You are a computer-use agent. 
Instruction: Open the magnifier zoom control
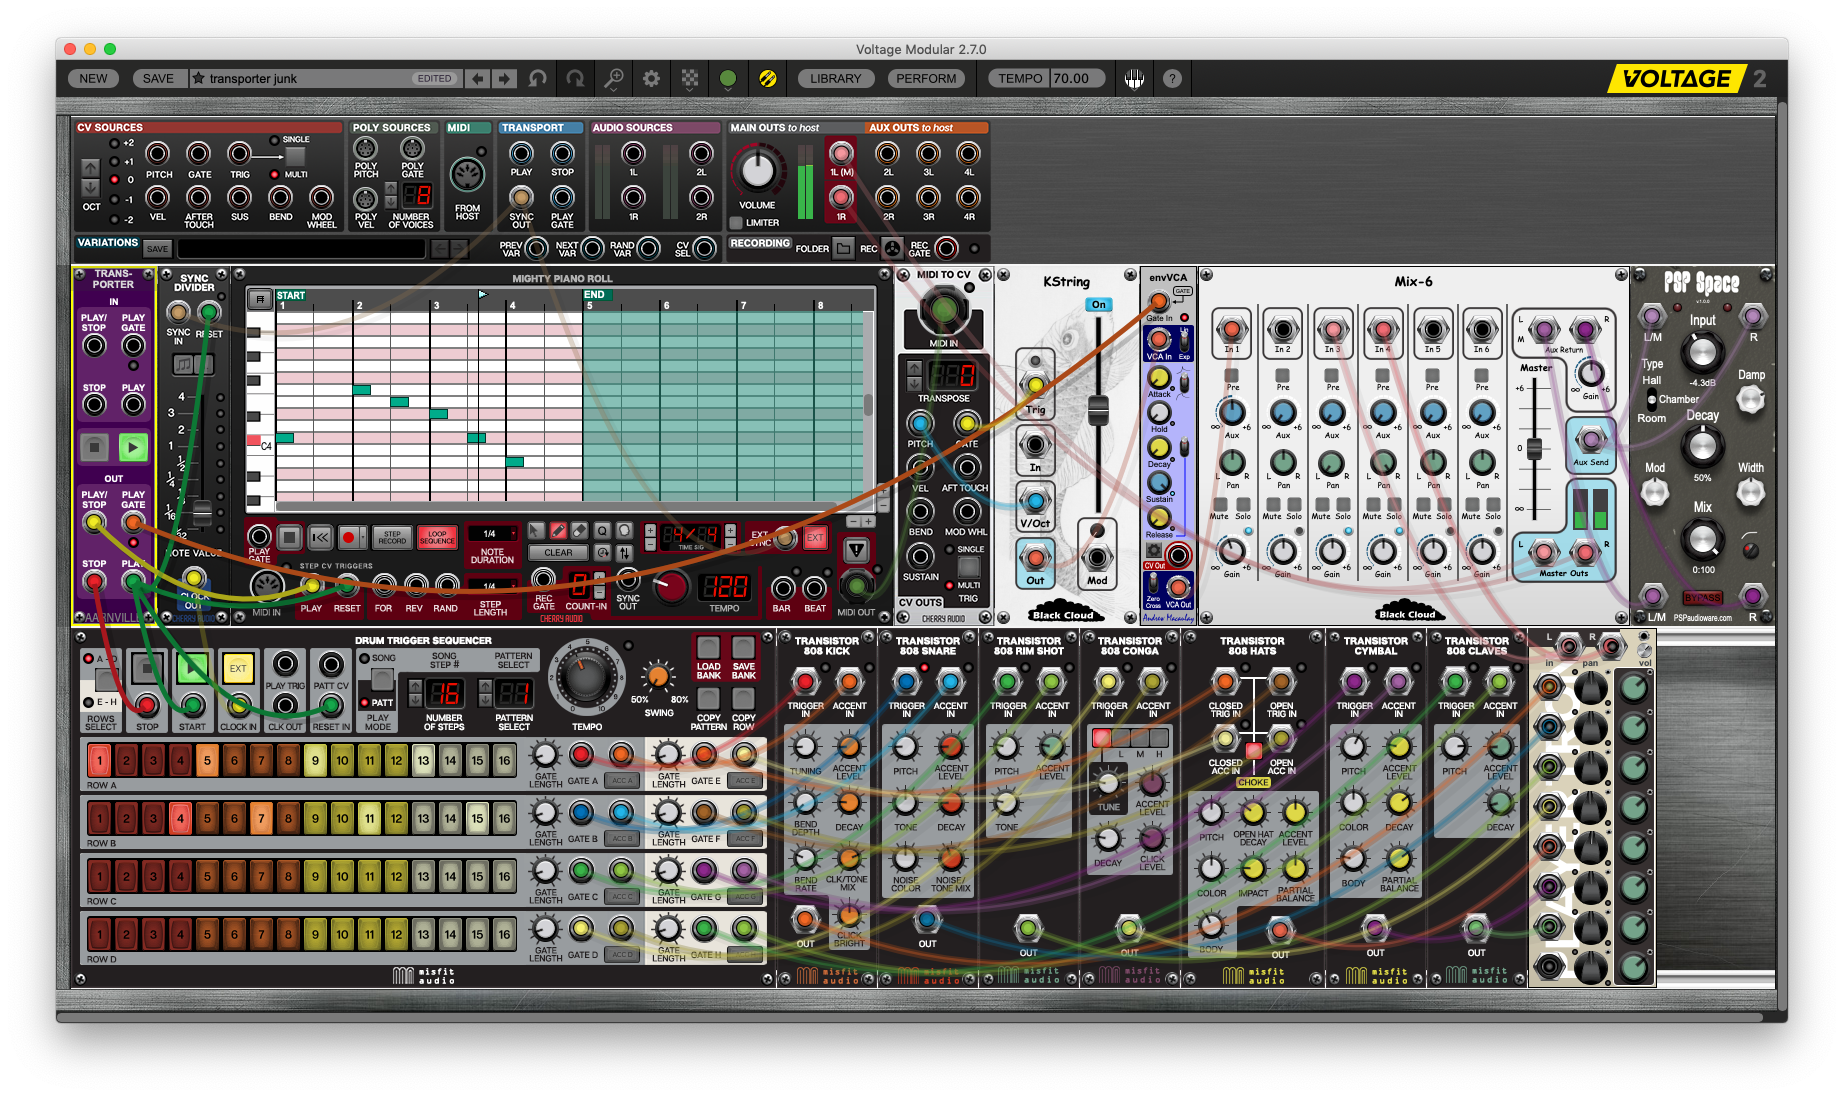tap(614, 78)
